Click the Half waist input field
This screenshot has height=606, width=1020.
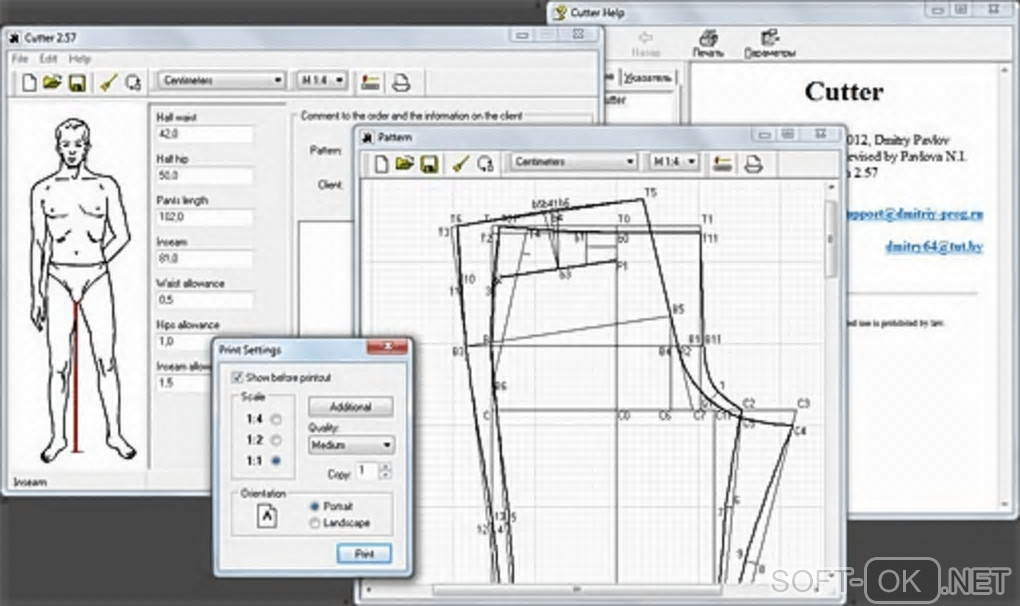[x=204, y=134]
